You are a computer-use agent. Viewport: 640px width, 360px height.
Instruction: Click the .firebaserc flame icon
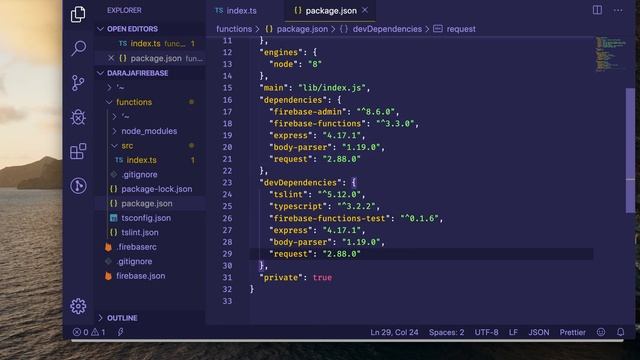108,247
